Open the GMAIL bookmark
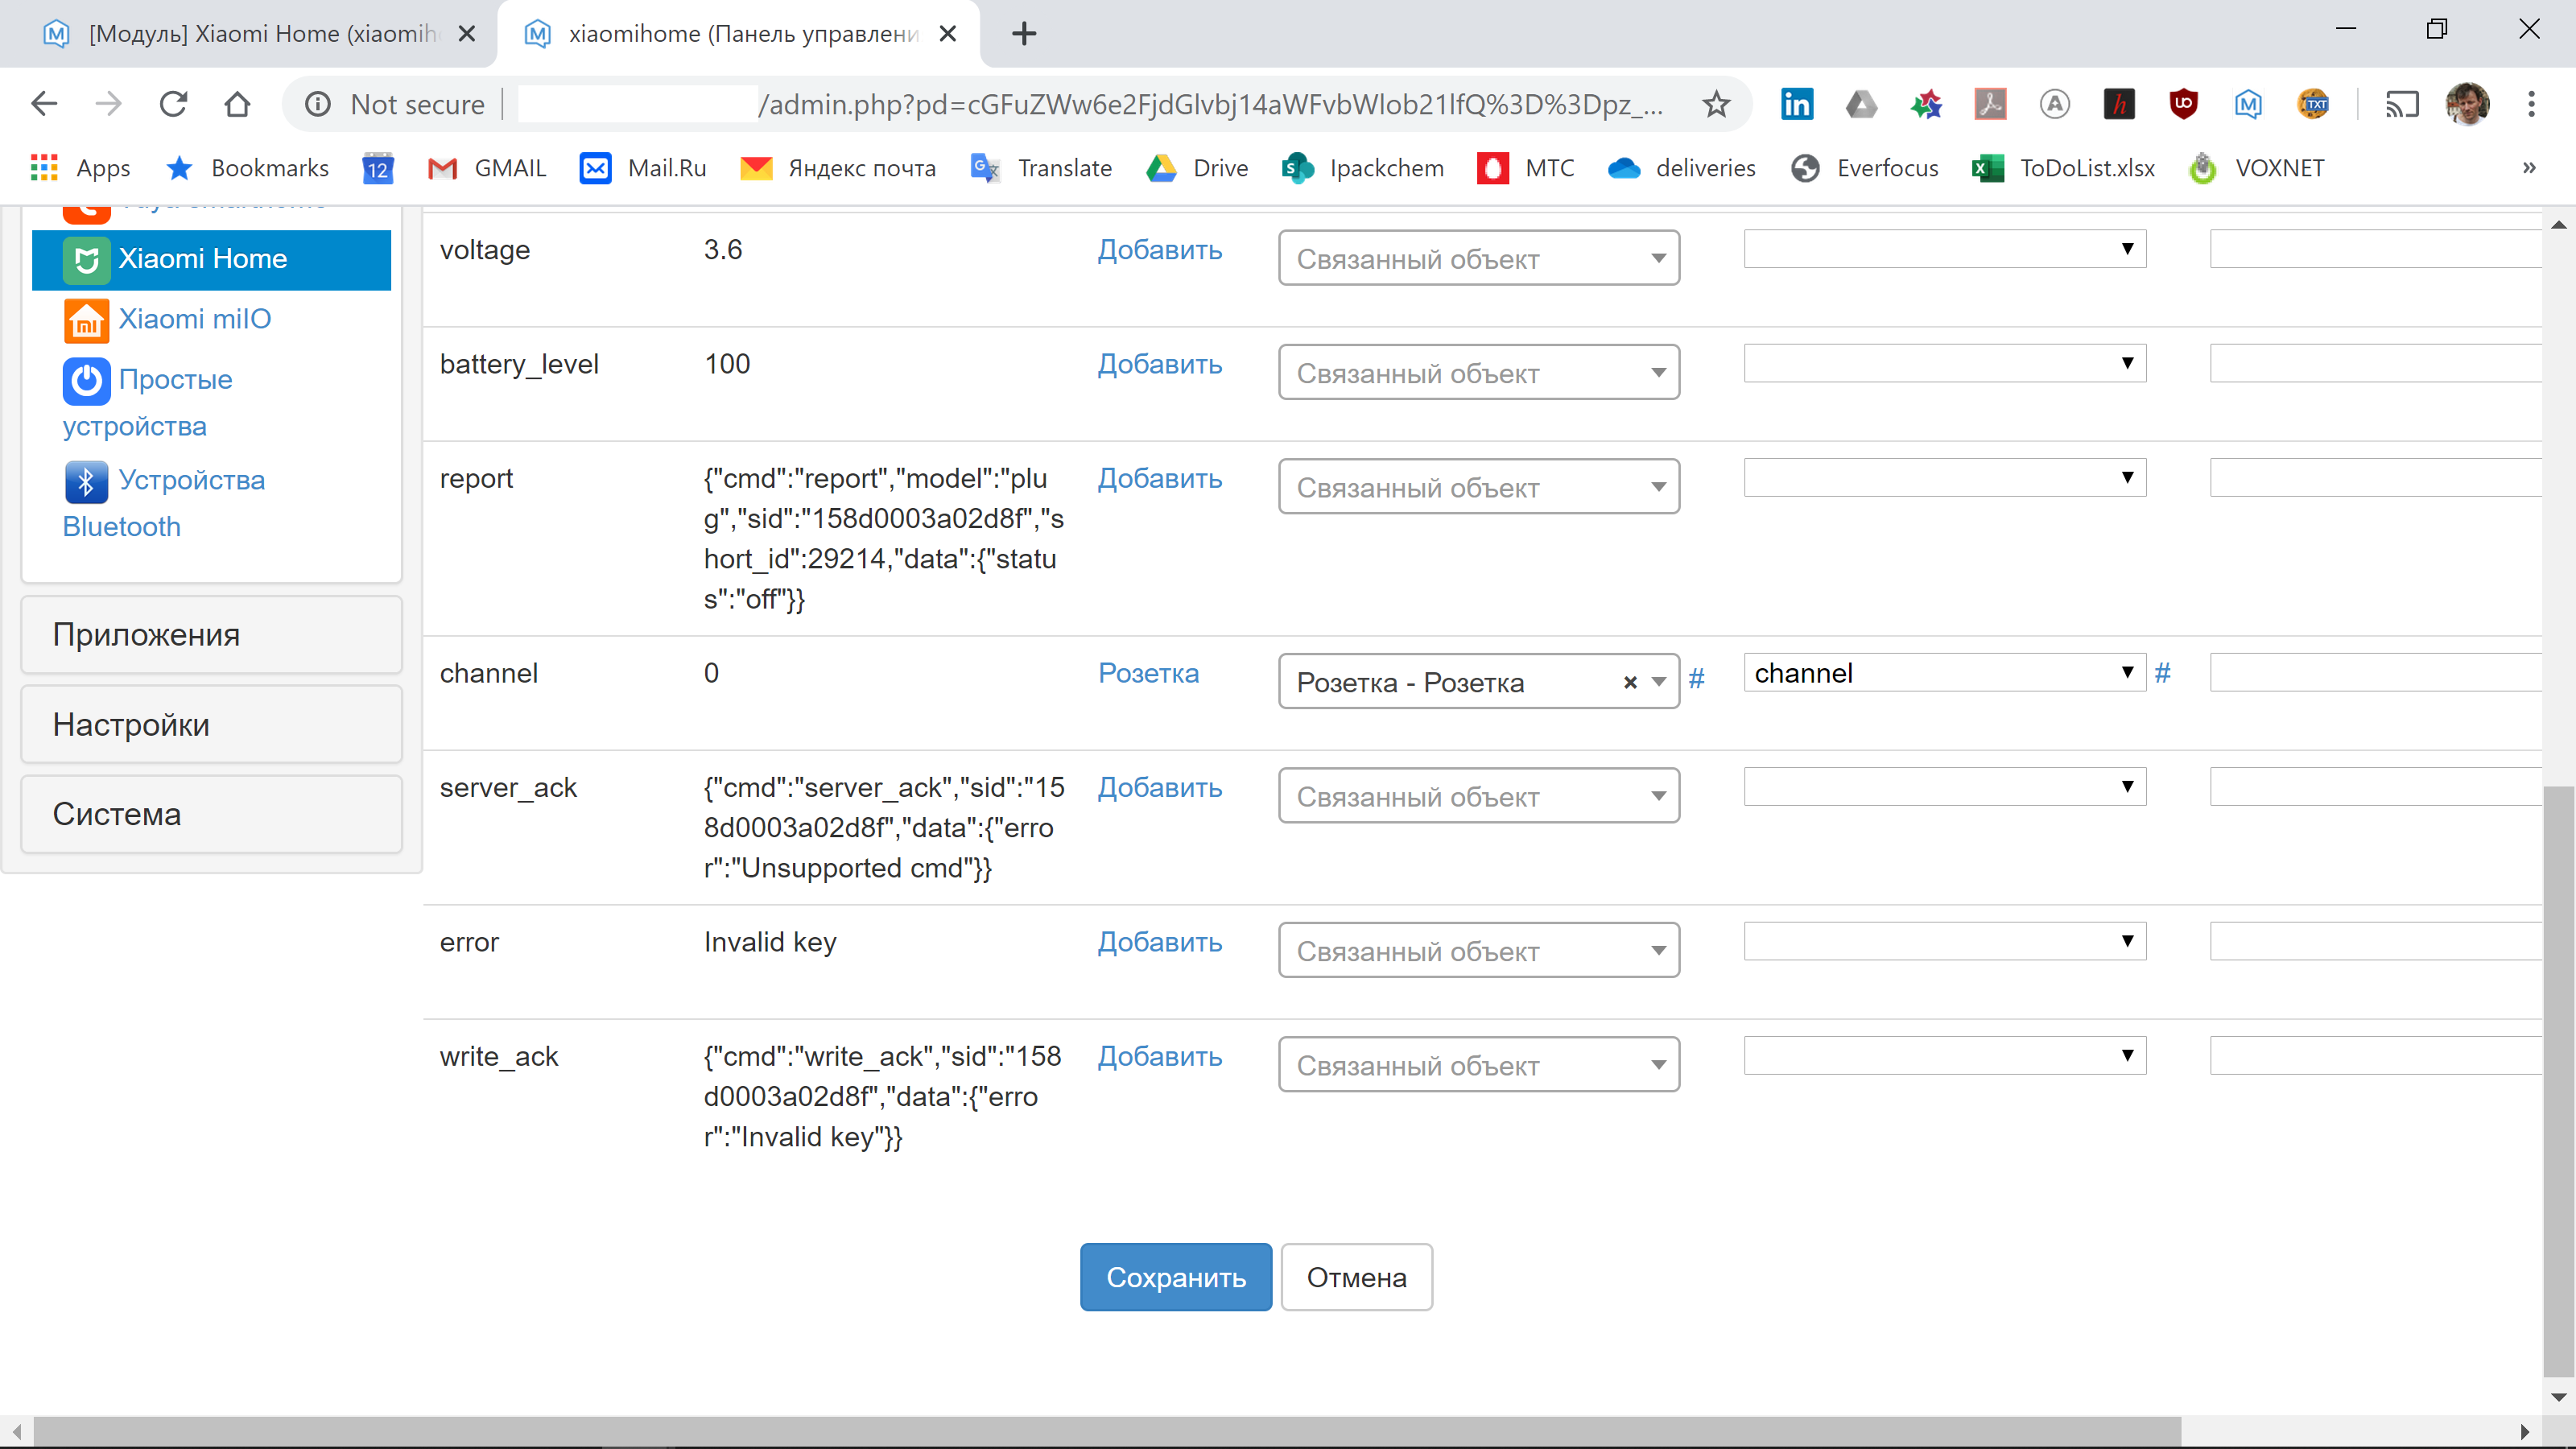The image size is (2576, 1449). point(486,168)
